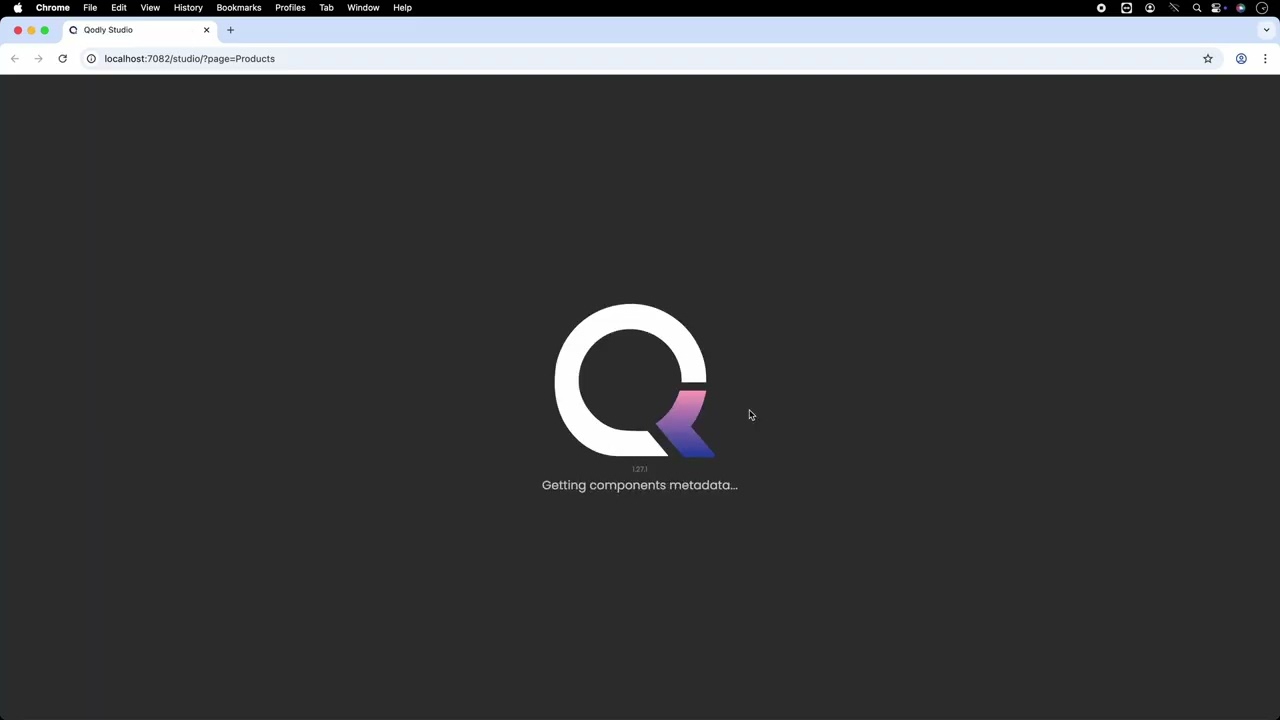Open the View menu
The width and height of the screenshot is (1280, 720).
point(150,8)
